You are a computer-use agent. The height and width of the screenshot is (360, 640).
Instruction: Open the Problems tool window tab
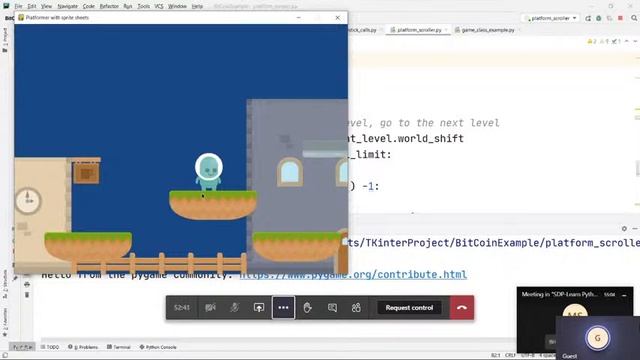pyautogui.click(x=83, y=347)
